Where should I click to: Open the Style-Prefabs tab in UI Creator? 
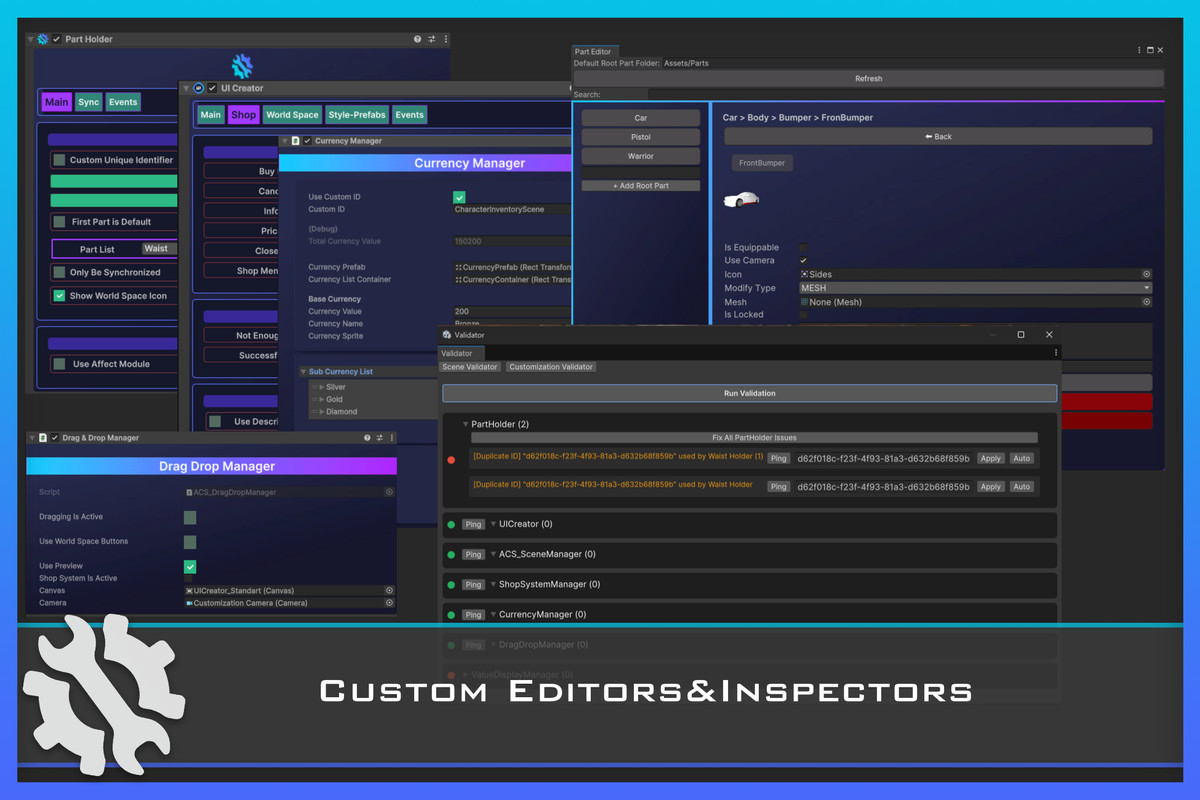(357, 115)
